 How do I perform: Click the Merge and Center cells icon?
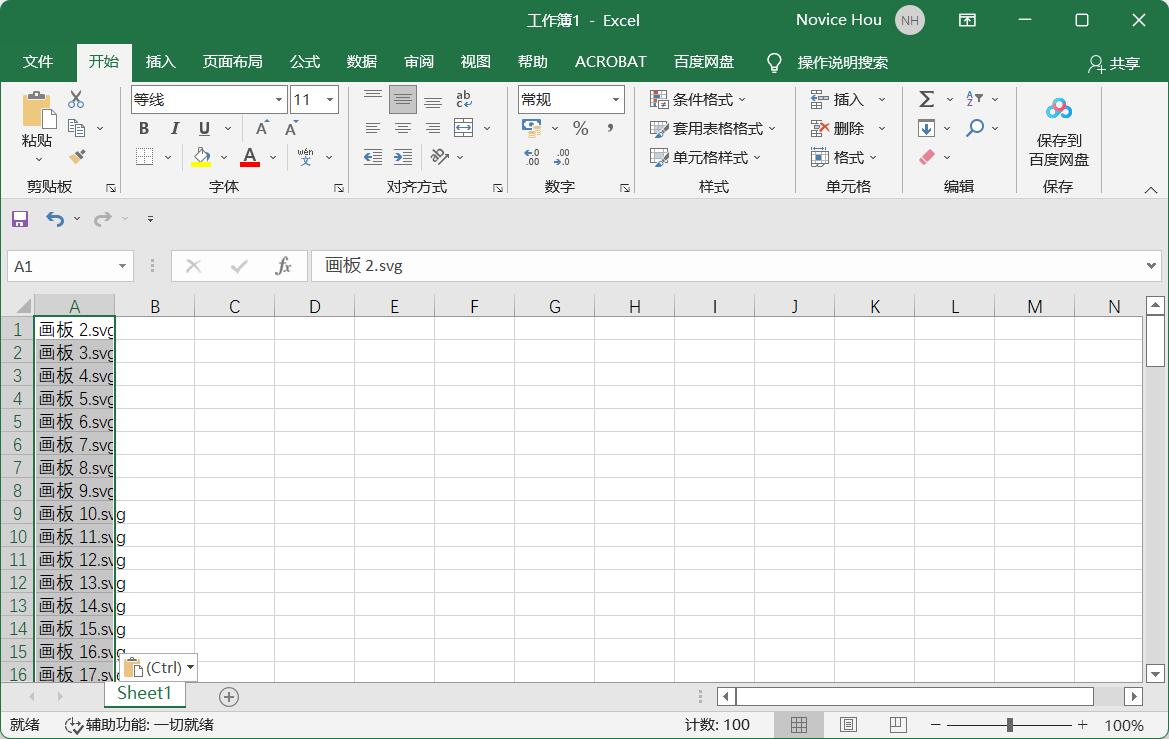(x=463, y=128)
